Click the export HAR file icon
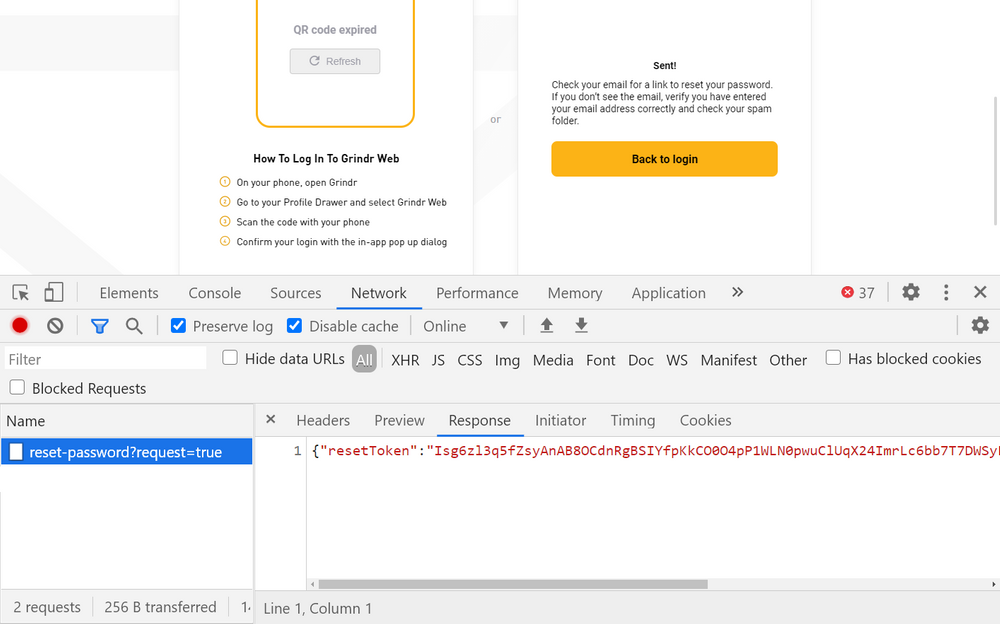This screenshot has width=1000, height=624. point(581,325)
